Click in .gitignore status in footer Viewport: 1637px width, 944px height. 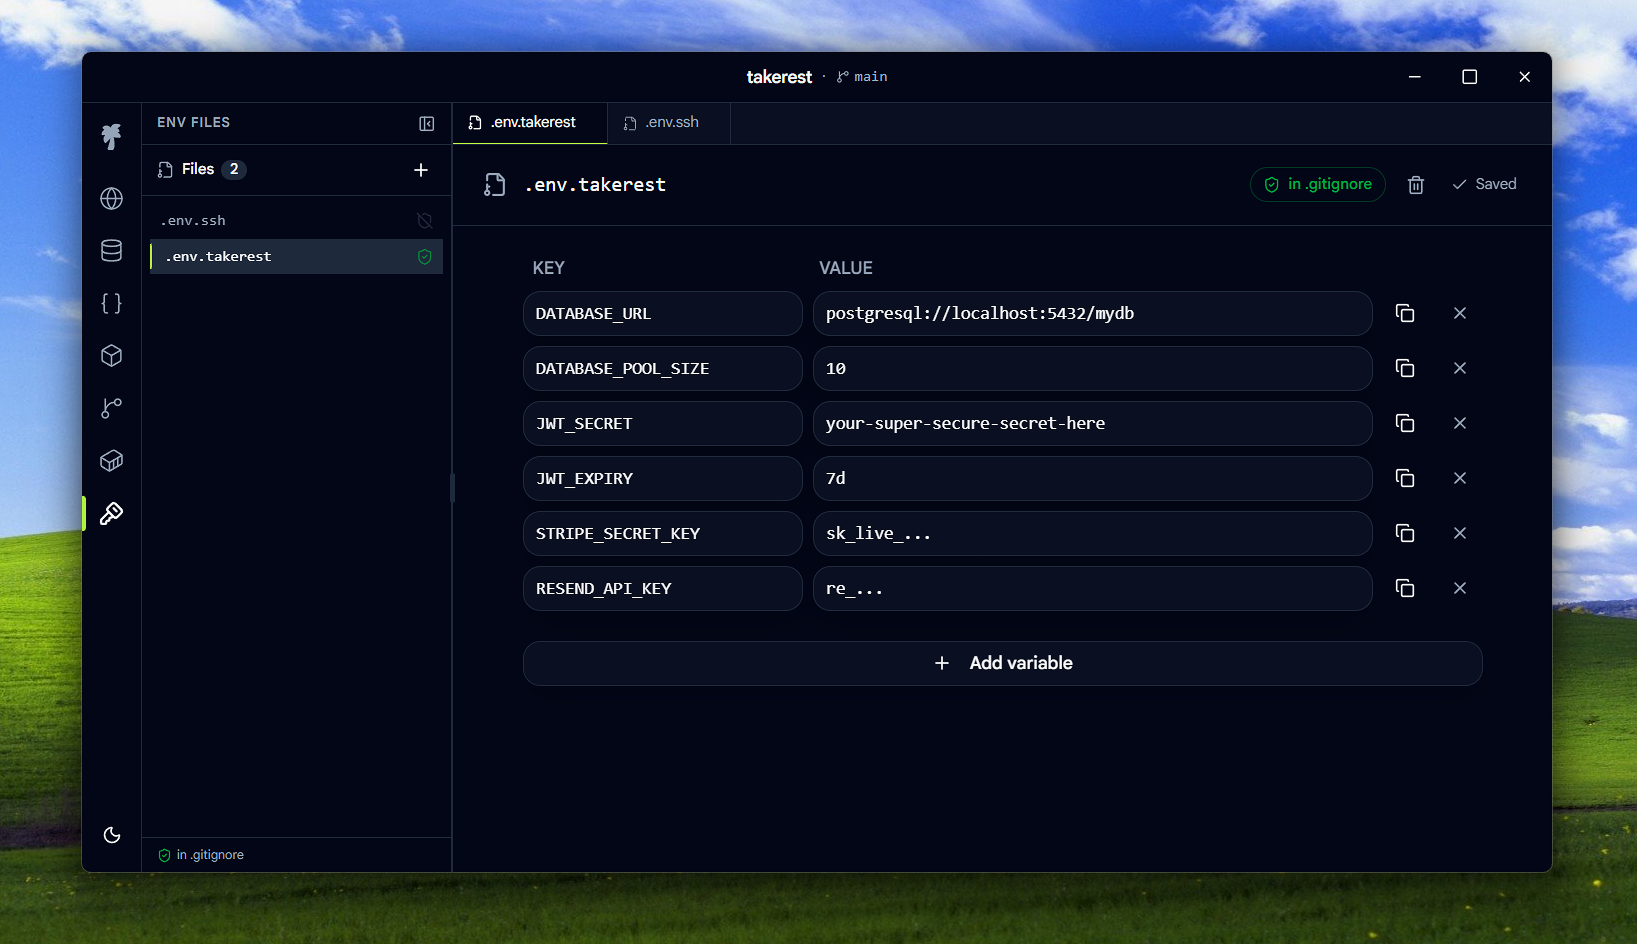click(x=201, y=855)
